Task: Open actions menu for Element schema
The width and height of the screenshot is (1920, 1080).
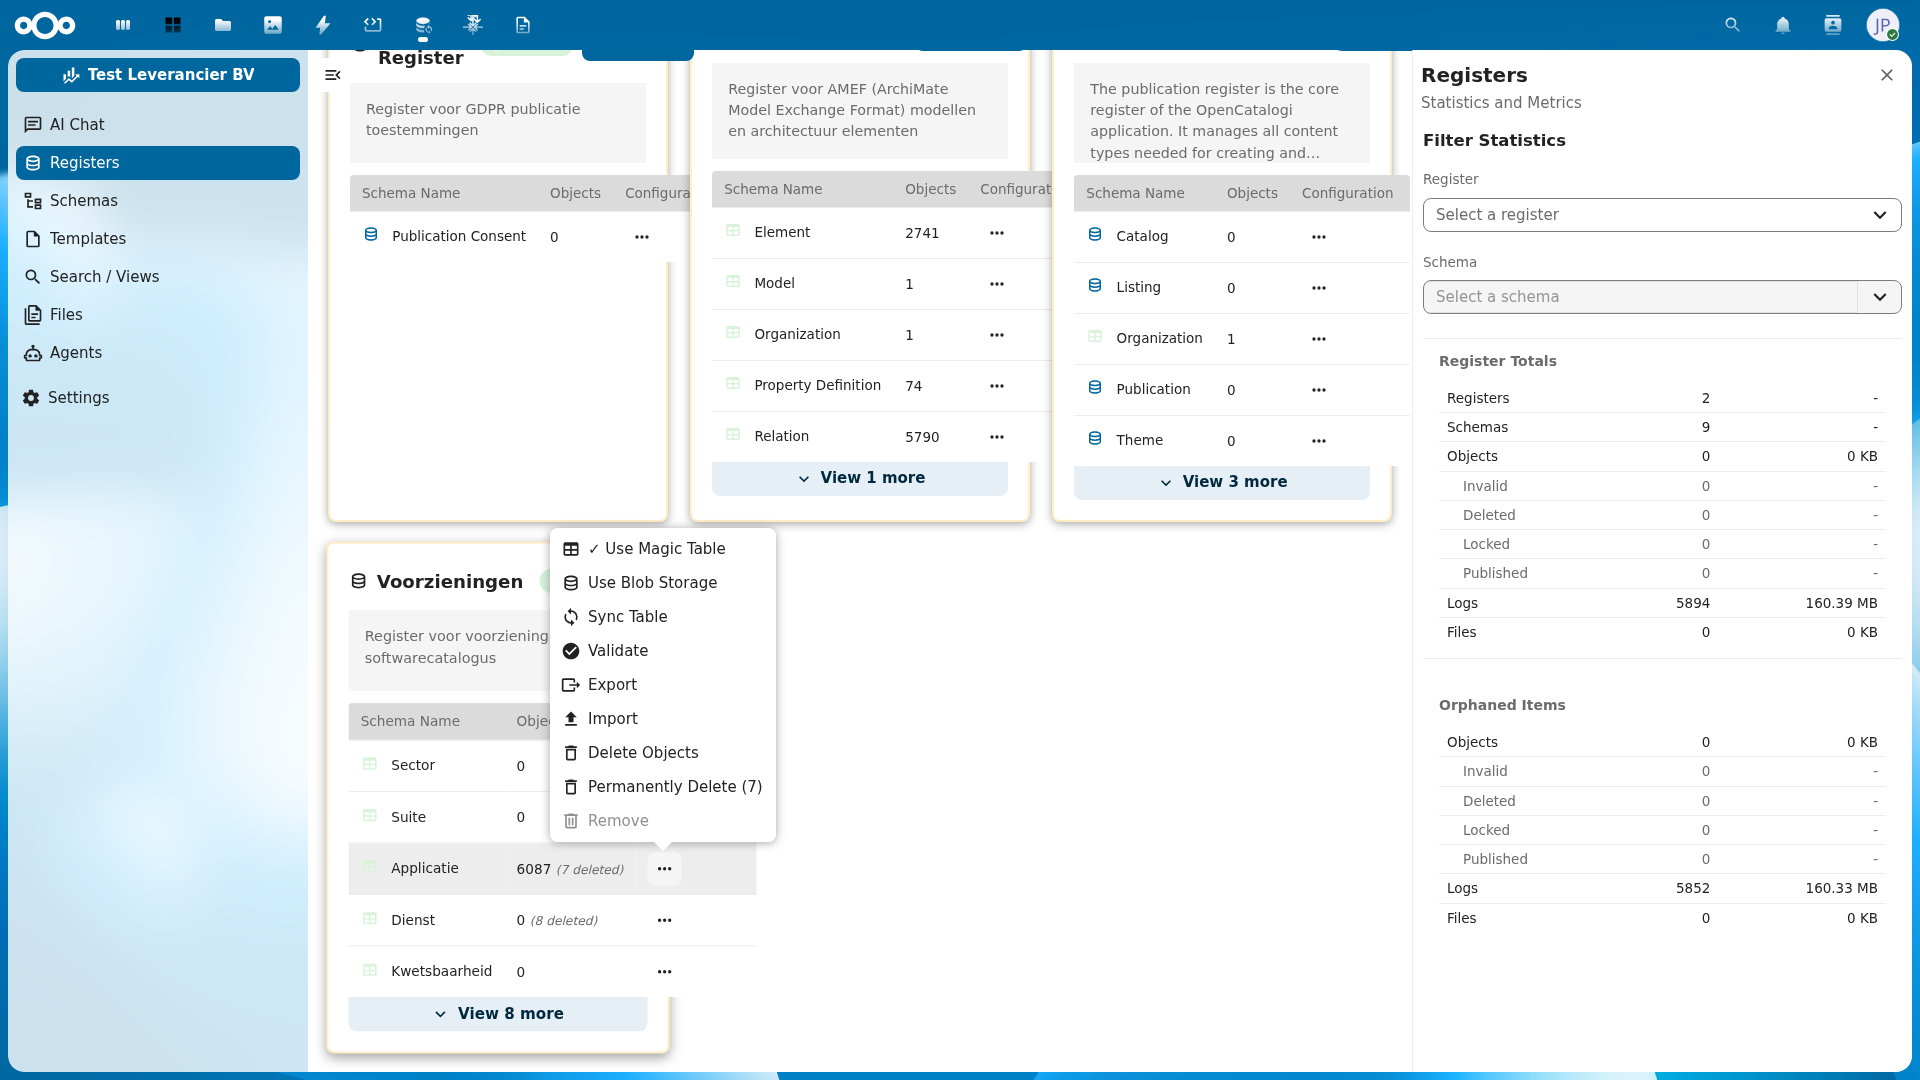Action: [996, 233]
